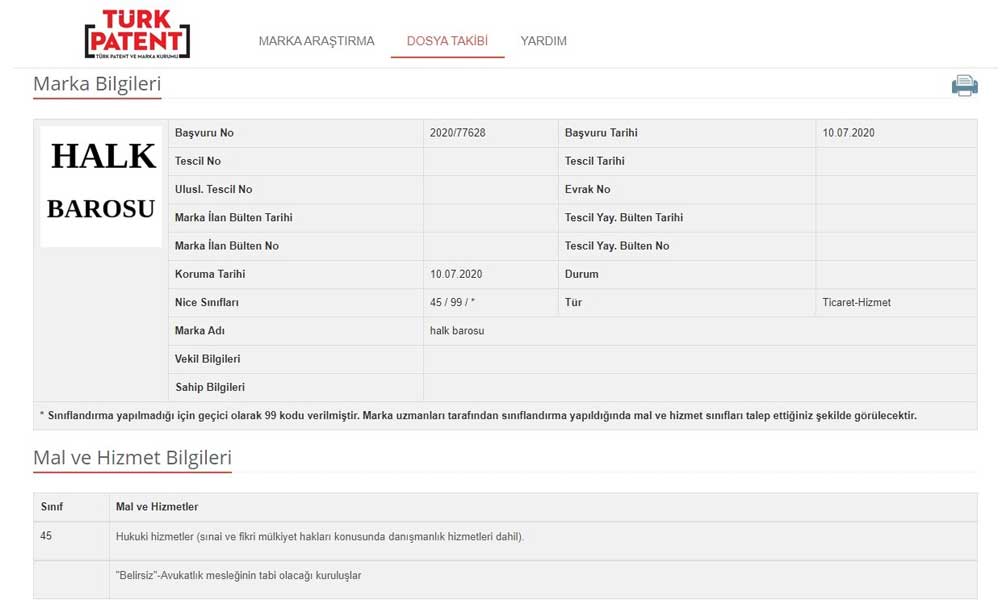
Task: Select the Hukuki hizmetler description text
Action: click(x=319, y=537)
